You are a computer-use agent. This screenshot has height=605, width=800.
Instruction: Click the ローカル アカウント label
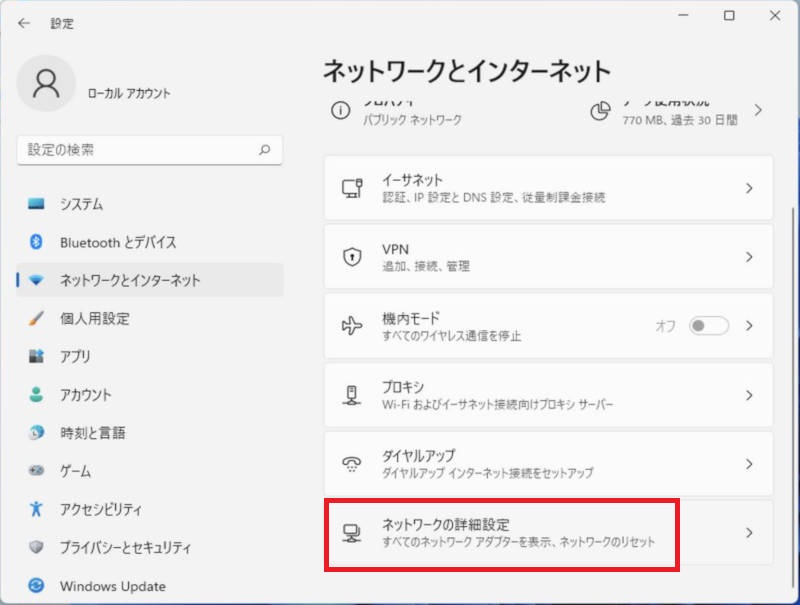click(x=129, y=93)
